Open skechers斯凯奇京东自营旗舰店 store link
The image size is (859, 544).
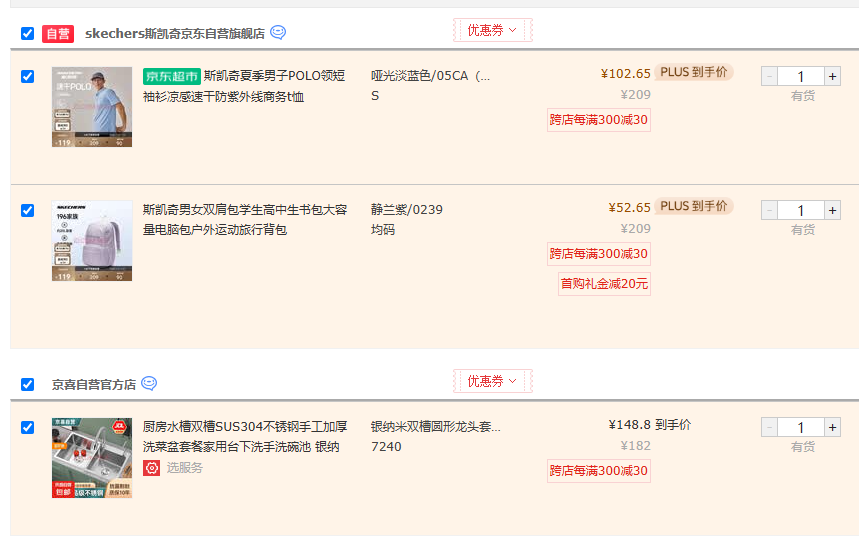(x=175, y=34)
